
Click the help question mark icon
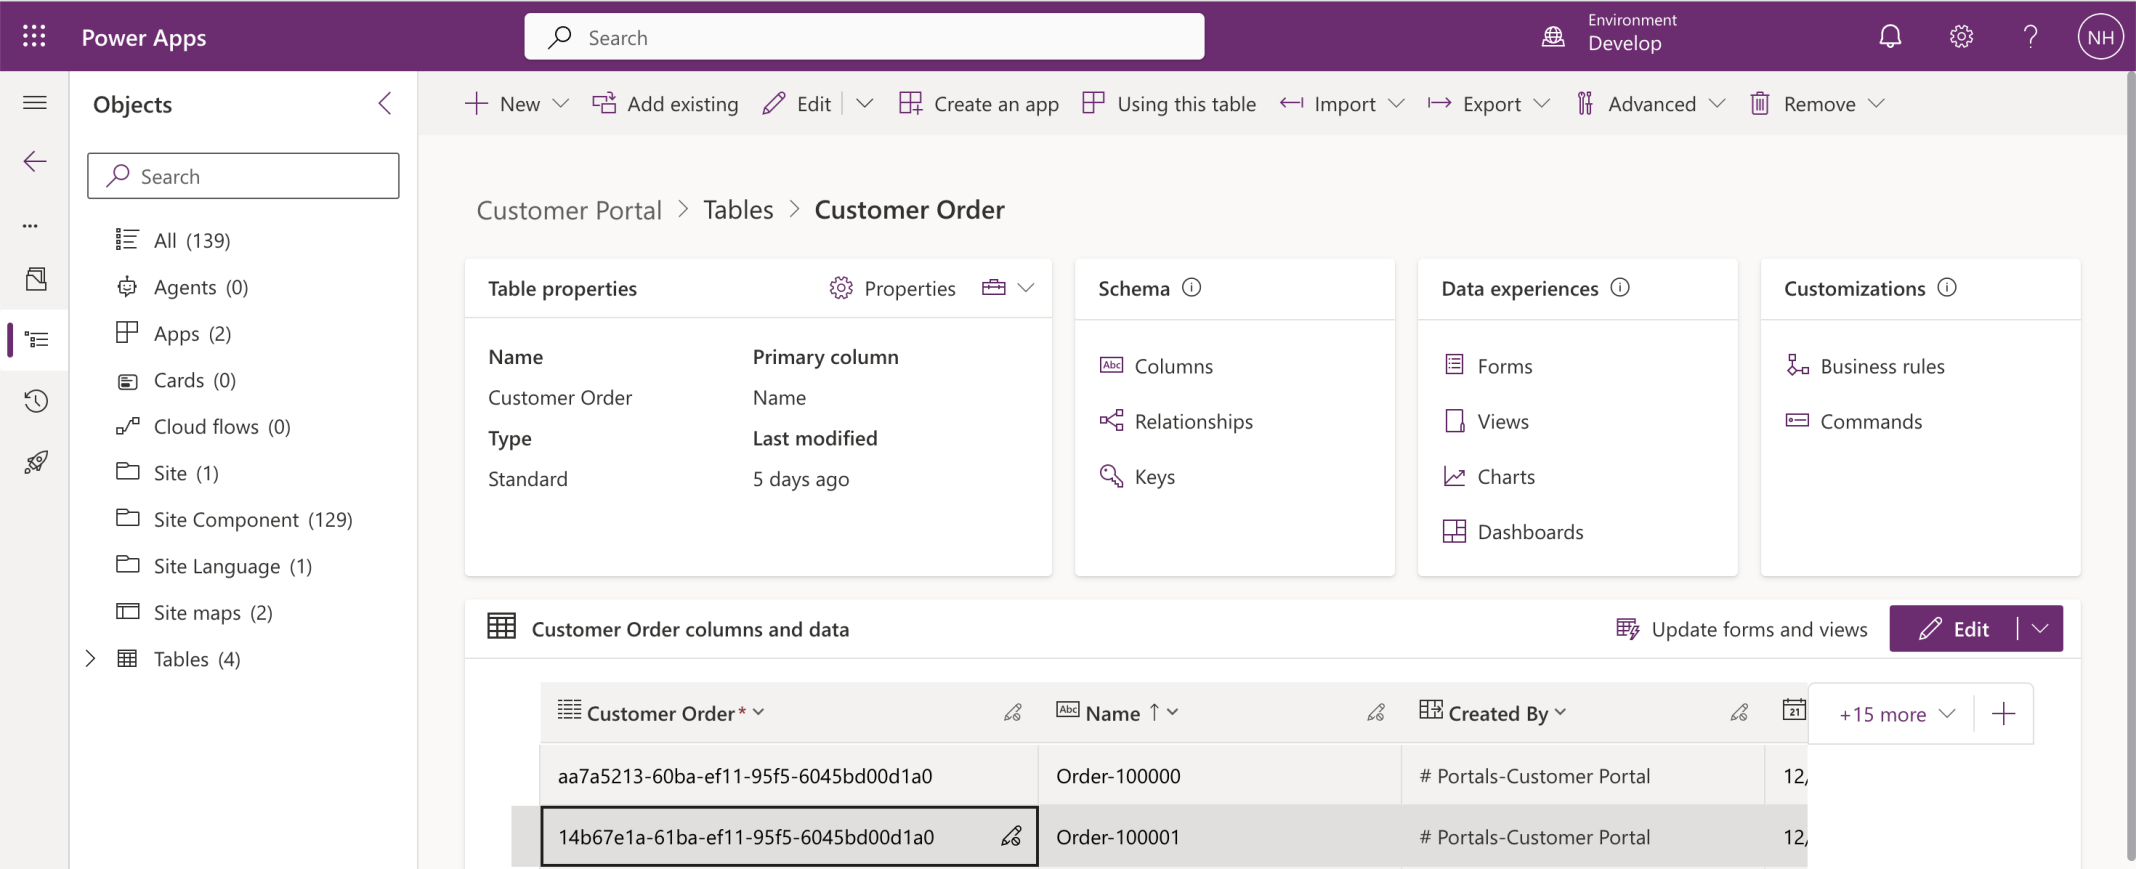click(2030, 37)
